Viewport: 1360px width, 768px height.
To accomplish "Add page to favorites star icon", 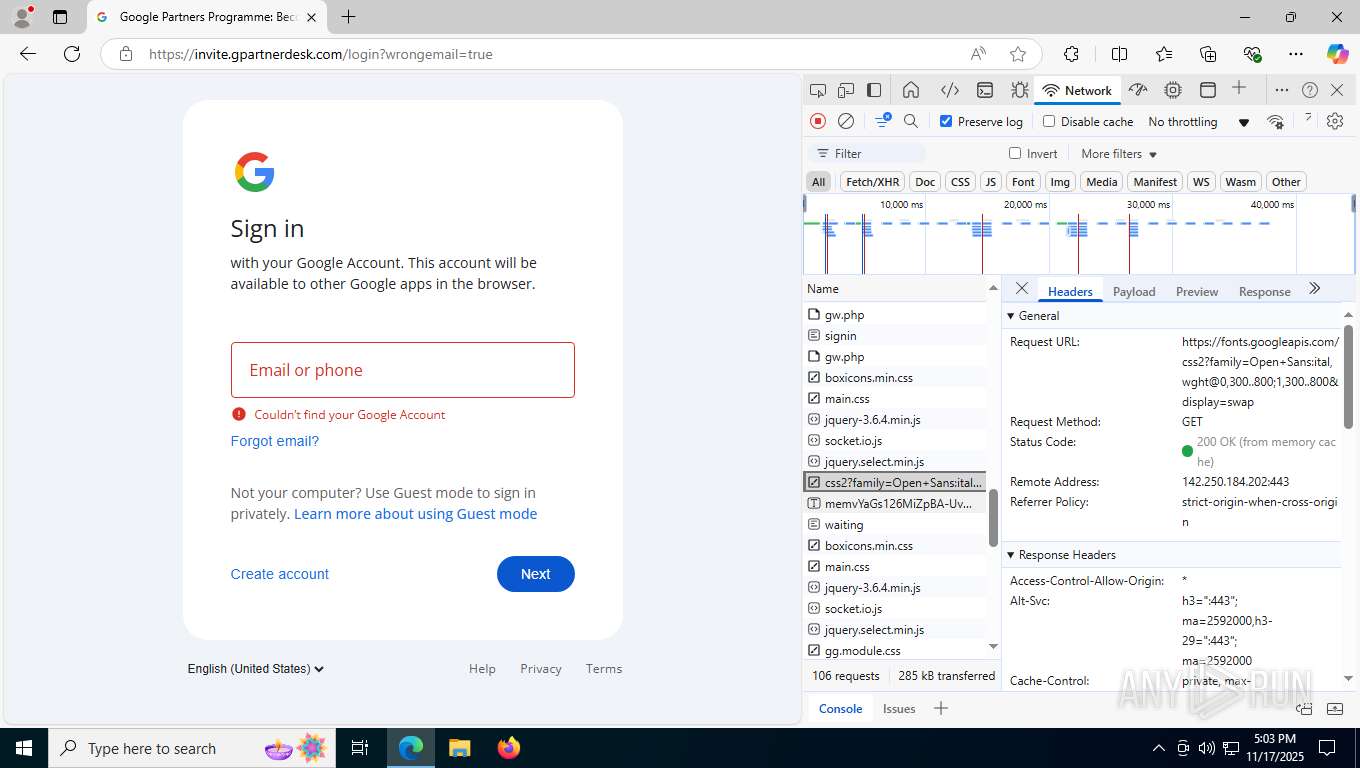I will click(1018, 54).
